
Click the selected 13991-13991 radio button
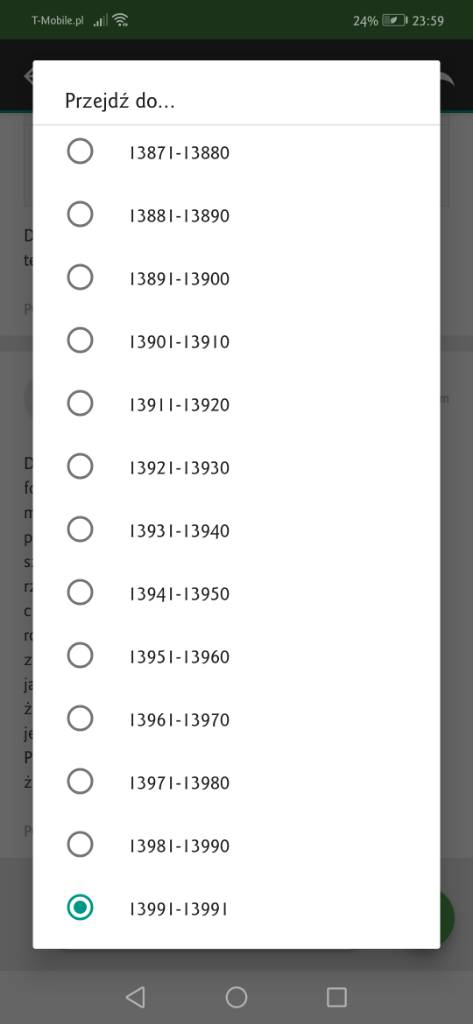tap(80, 907)
